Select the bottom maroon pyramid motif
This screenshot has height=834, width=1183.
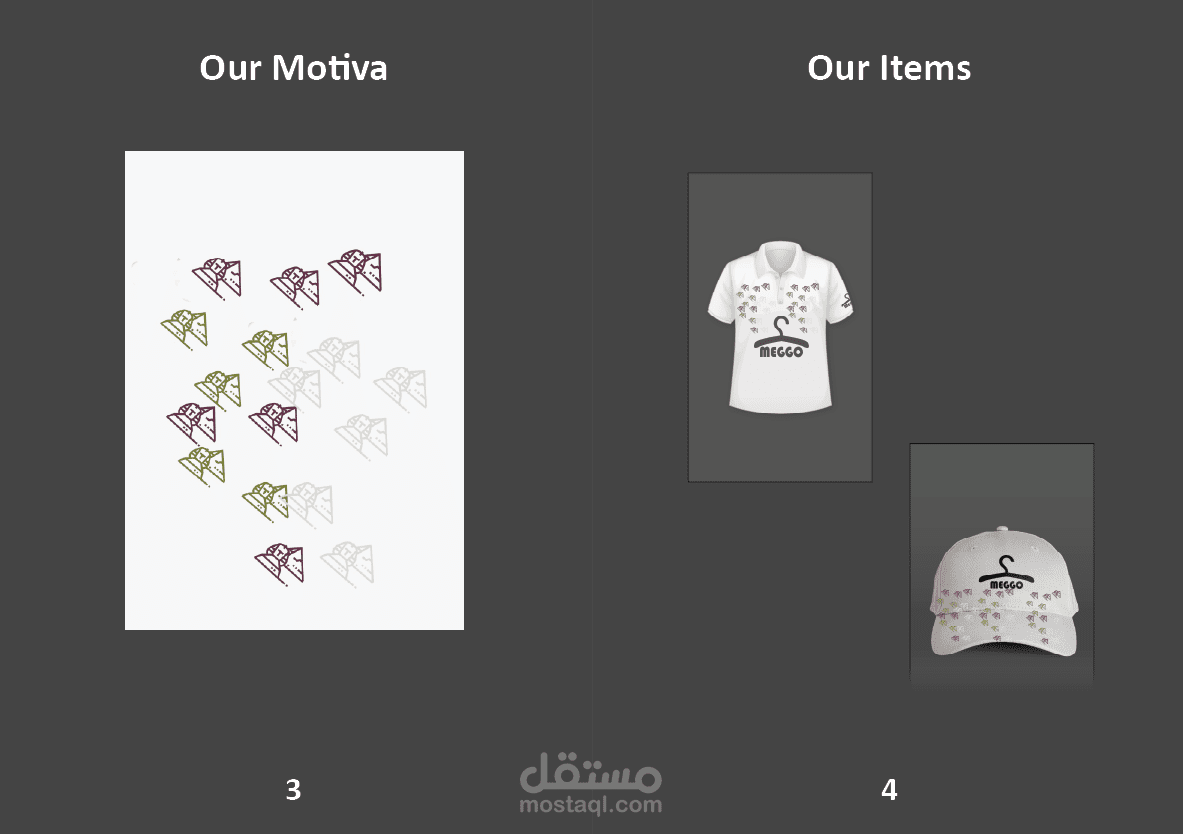[x=280, y=563]
